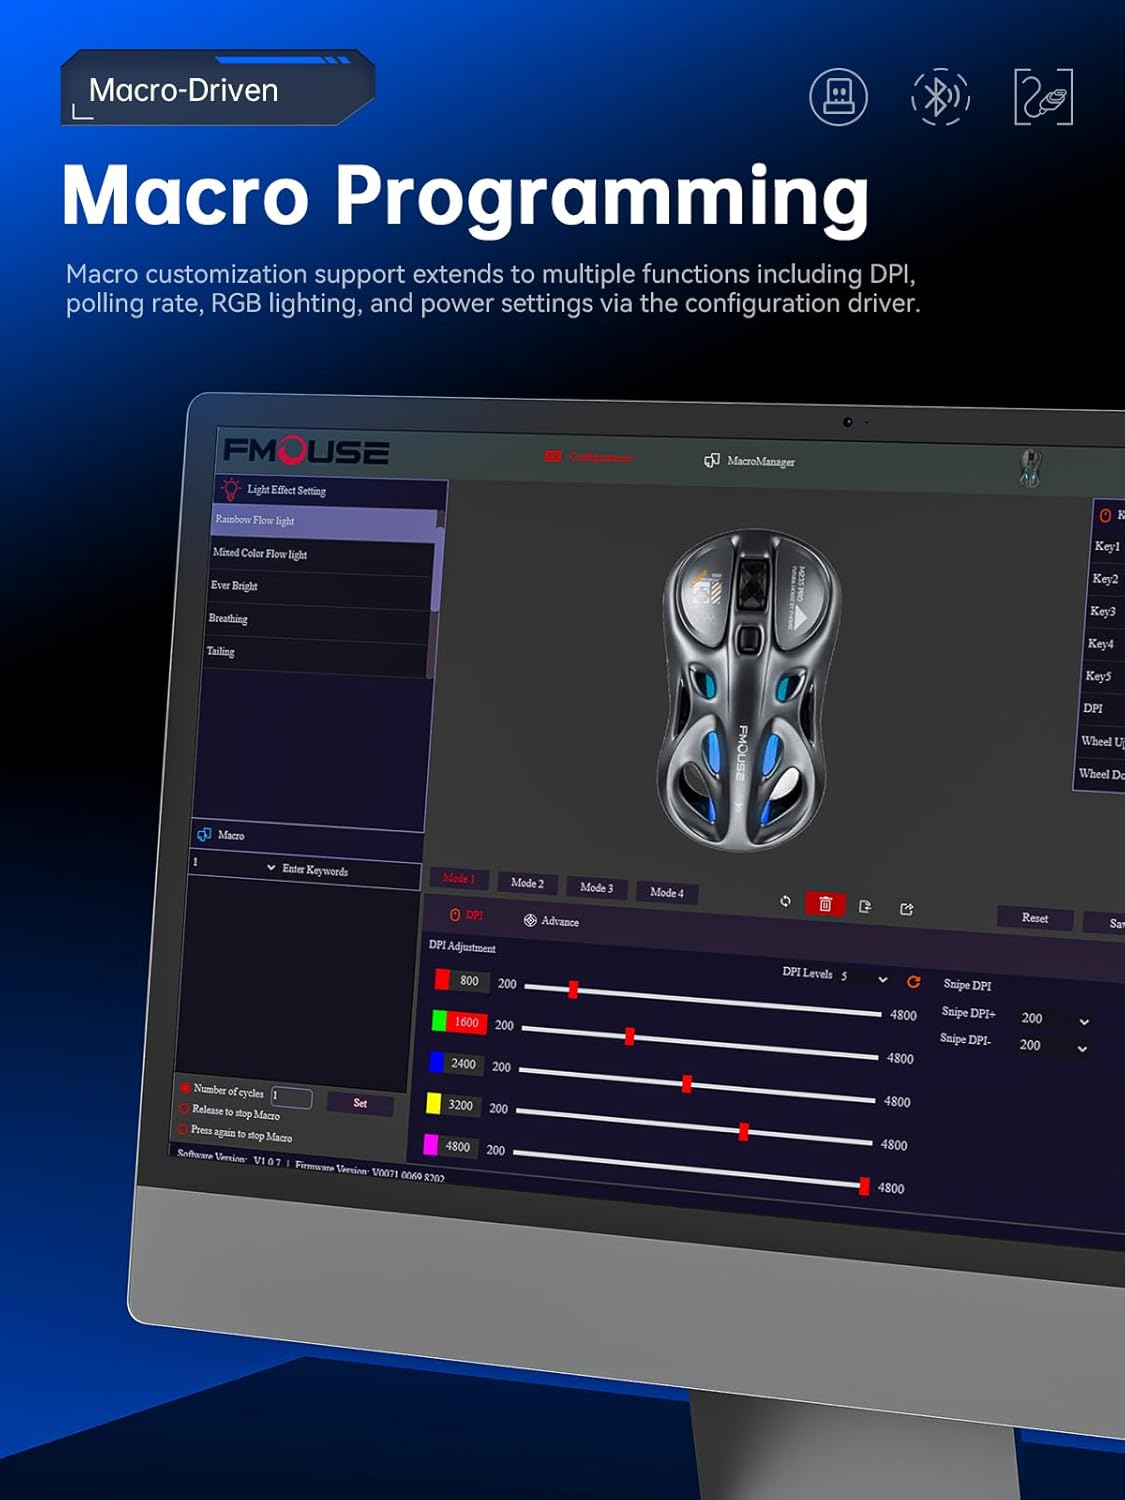1125x1500 pixels.
Task: Reset DPI levels with orange refresh icon
Action: pyautogui.click(x=913, y=982)
